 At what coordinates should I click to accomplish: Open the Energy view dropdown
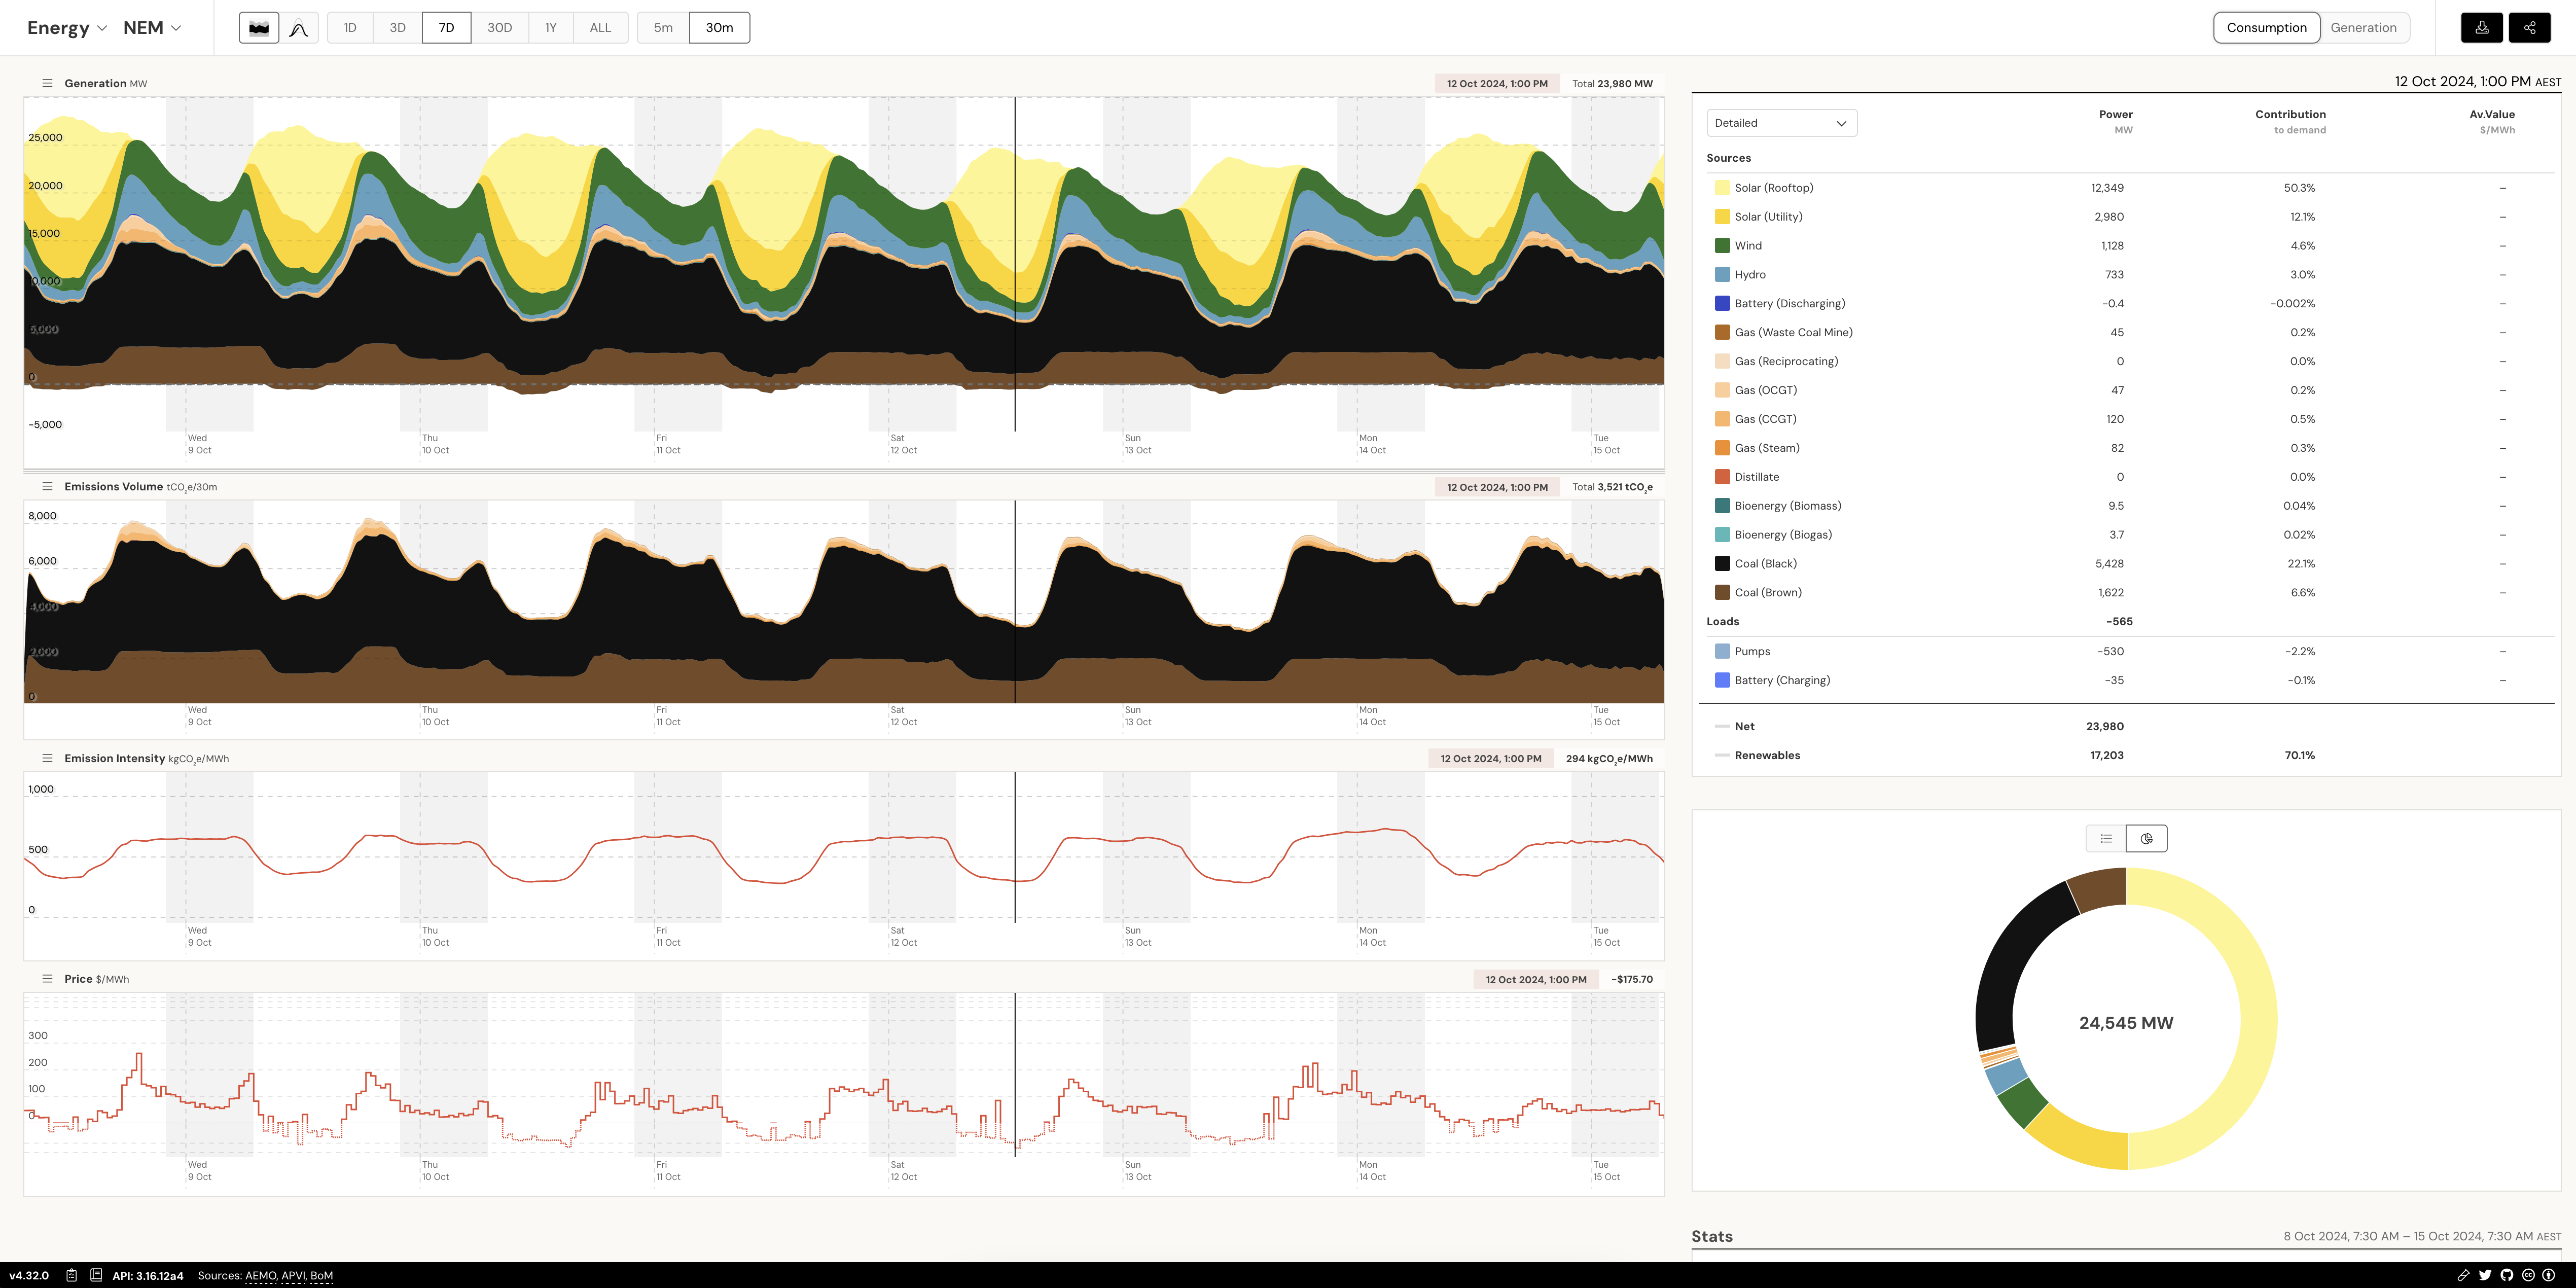point(67,28)
